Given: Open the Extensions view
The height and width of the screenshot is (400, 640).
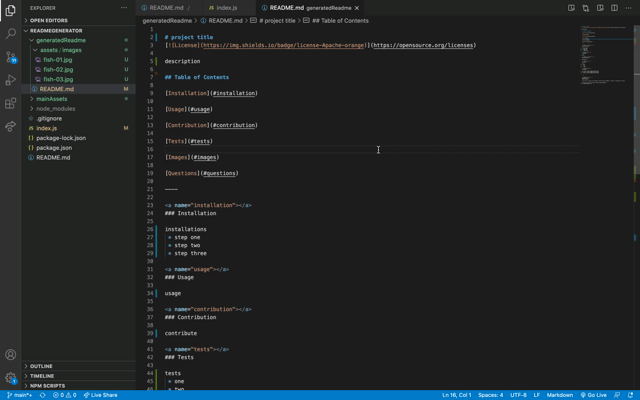Looking at the screenshot, I should coord(11,103).
